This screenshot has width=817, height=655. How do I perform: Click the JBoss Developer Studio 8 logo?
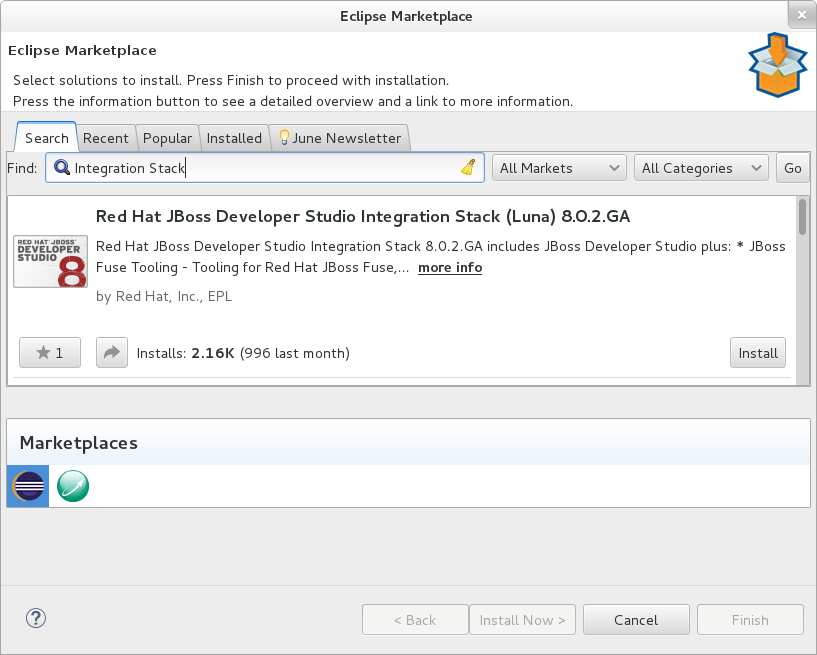(50, 262)
